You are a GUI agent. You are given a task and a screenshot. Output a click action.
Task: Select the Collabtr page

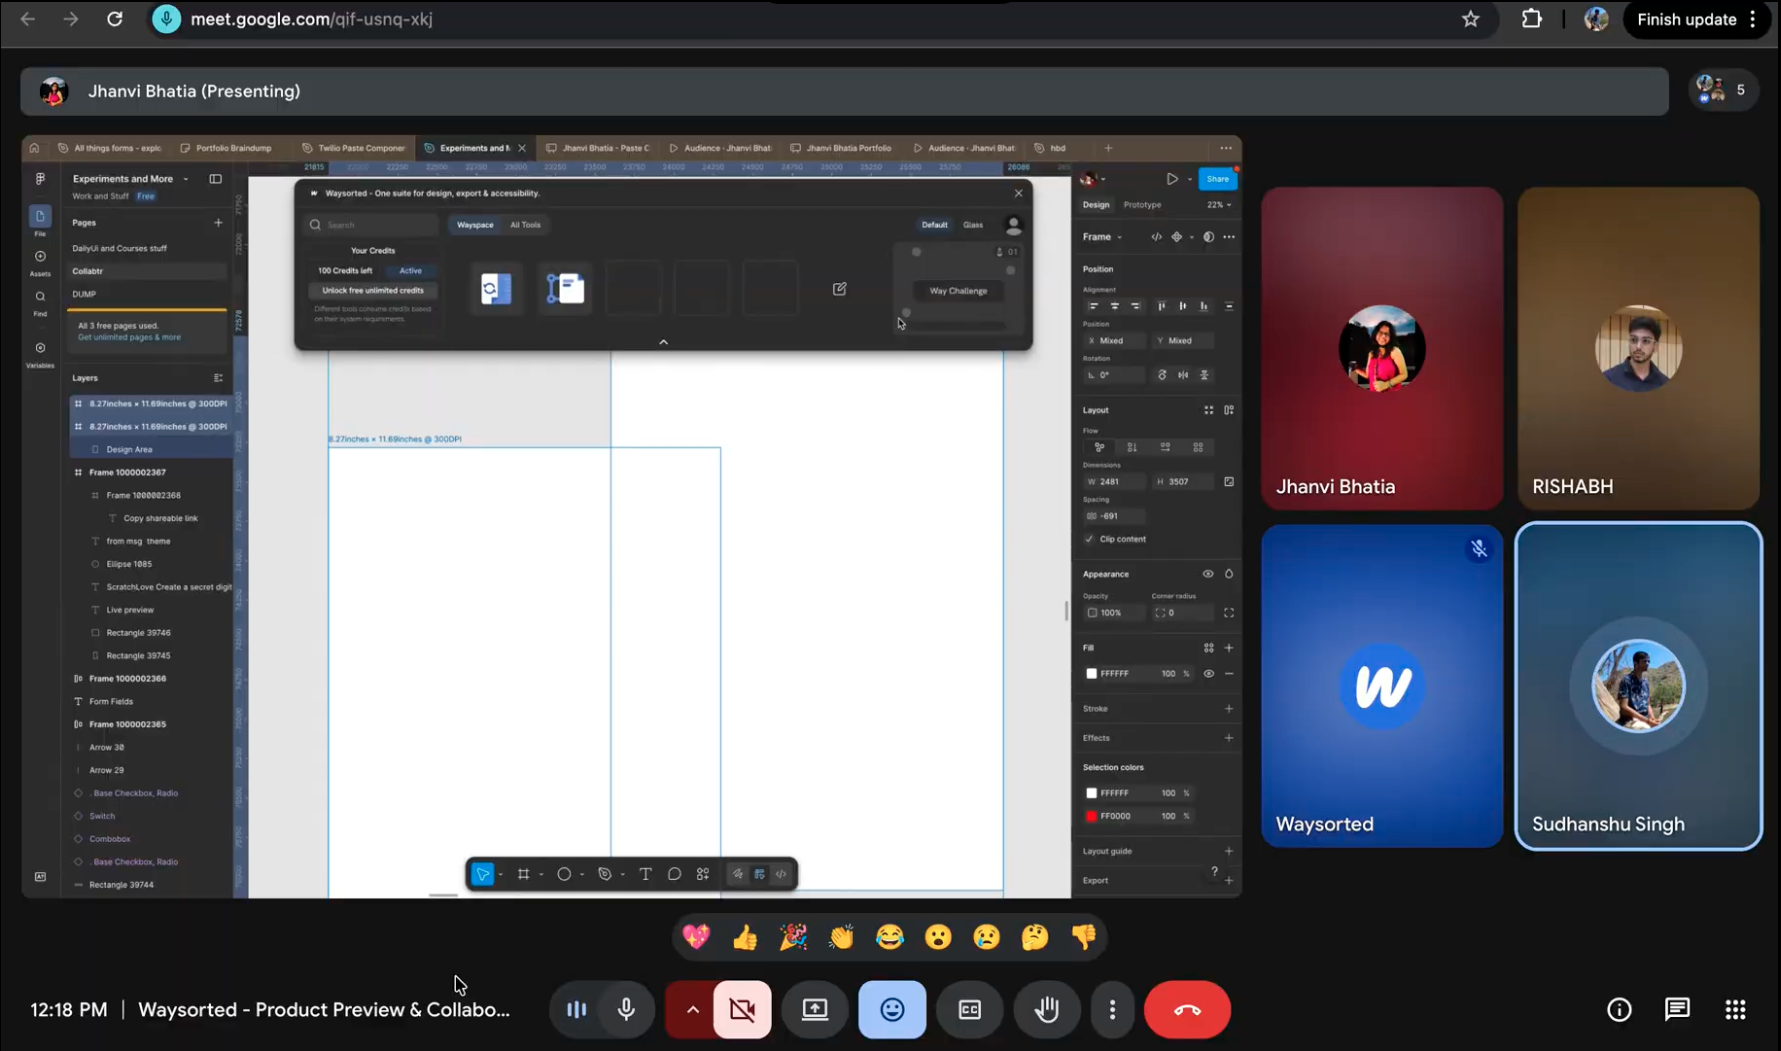147,271
